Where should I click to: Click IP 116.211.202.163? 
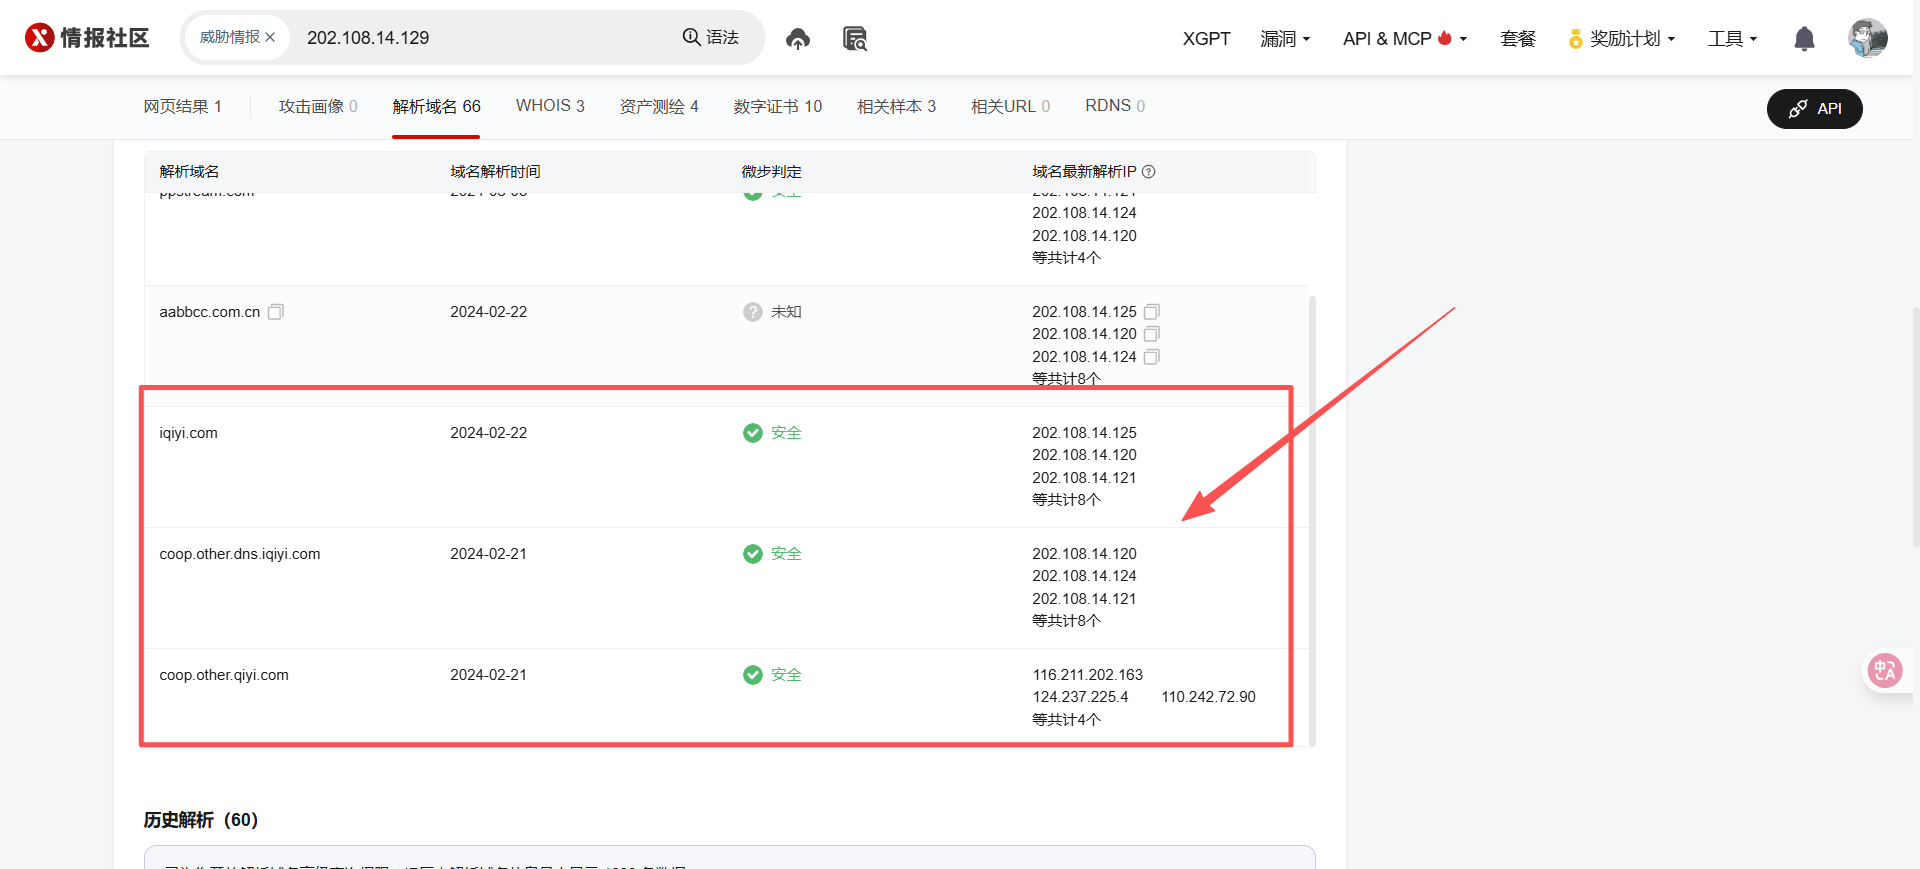1088,675
